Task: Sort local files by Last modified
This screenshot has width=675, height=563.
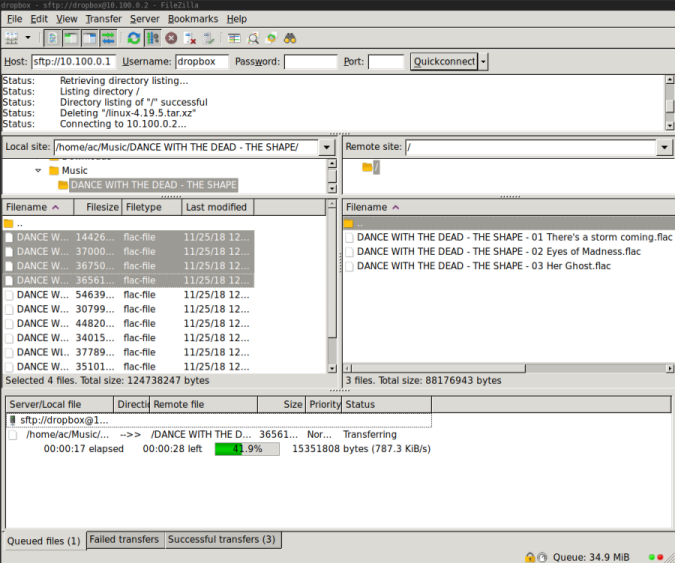Action: (218, 207)
